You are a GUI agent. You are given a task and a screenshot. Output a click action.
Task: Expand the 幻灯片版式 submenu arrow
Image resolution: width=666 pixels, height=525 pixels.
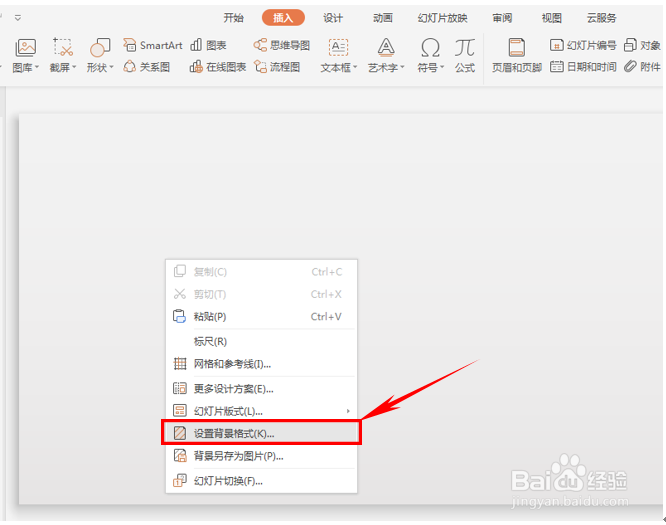tap(348, 411)
